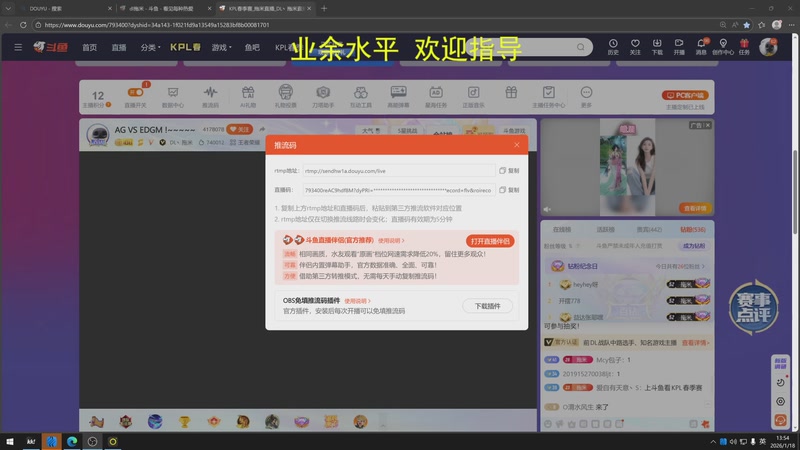Open Microsoft Edge in taskbar
The height and width of the screenshot is (450, 800).
pos(72,441)
